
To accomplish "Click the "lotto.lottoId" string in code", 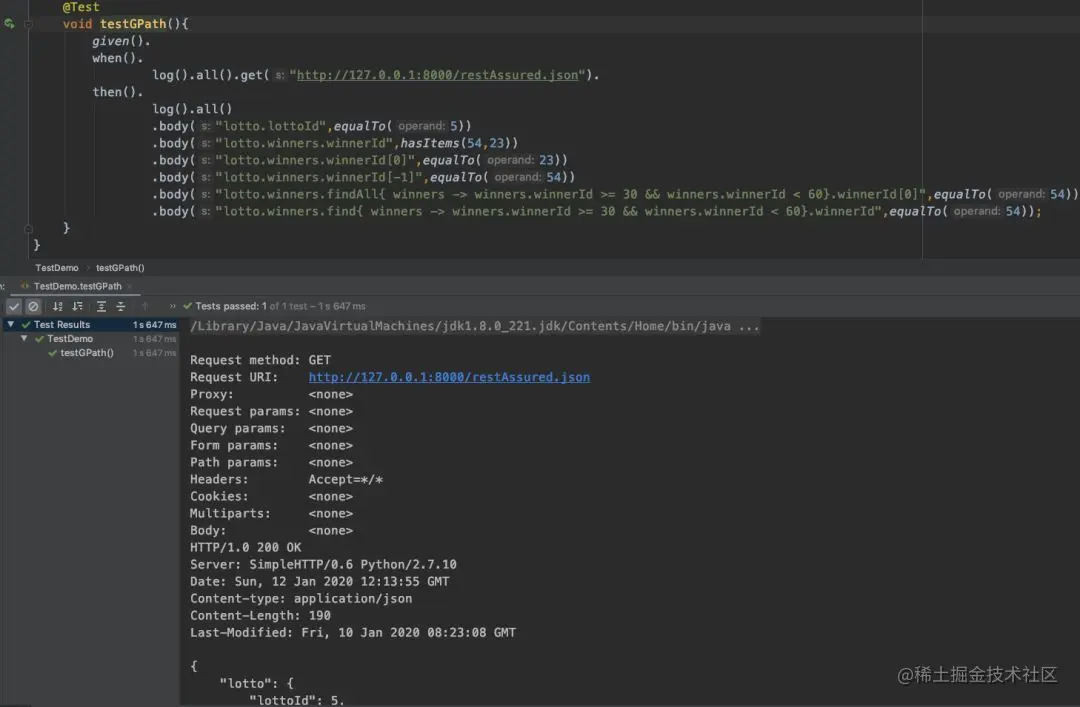I will (x=271, y=126).
